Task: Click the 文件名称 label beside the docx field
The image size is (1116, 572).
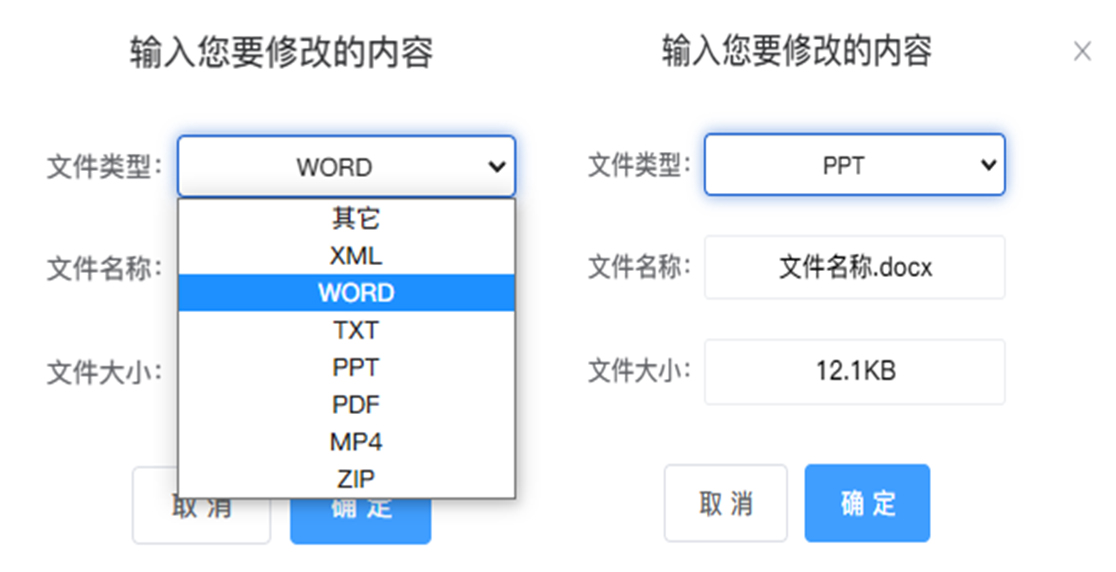Action: pos(638,267)
